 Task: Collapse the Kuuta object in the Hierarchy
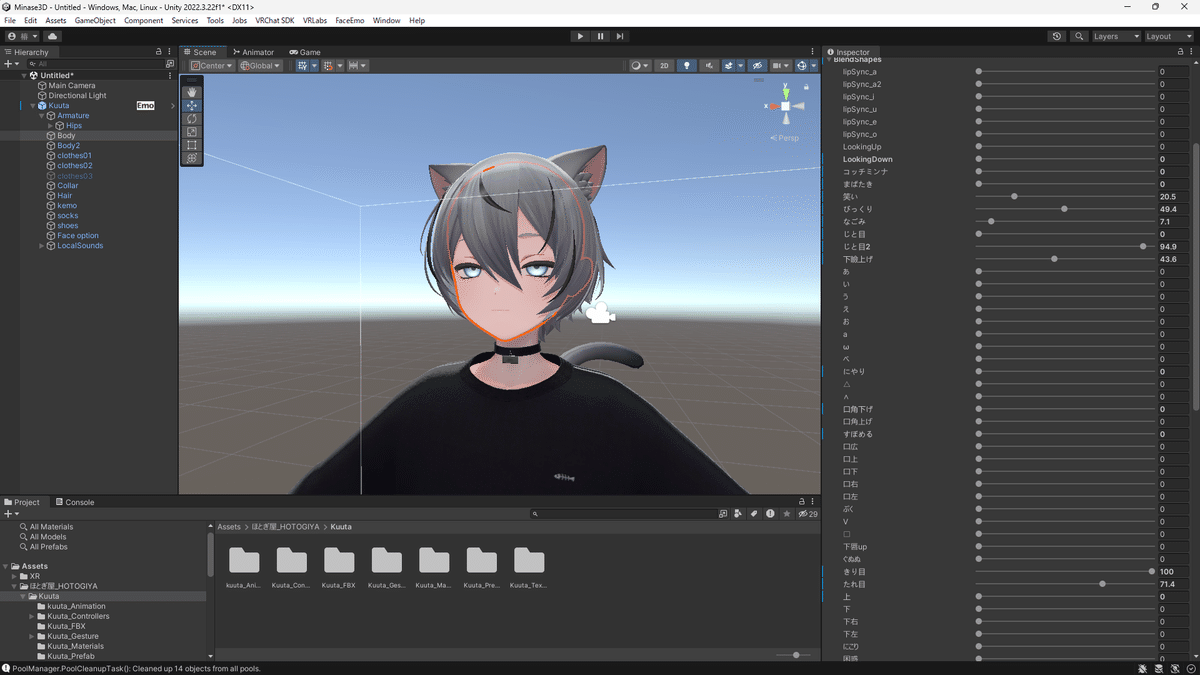point(32,106)
